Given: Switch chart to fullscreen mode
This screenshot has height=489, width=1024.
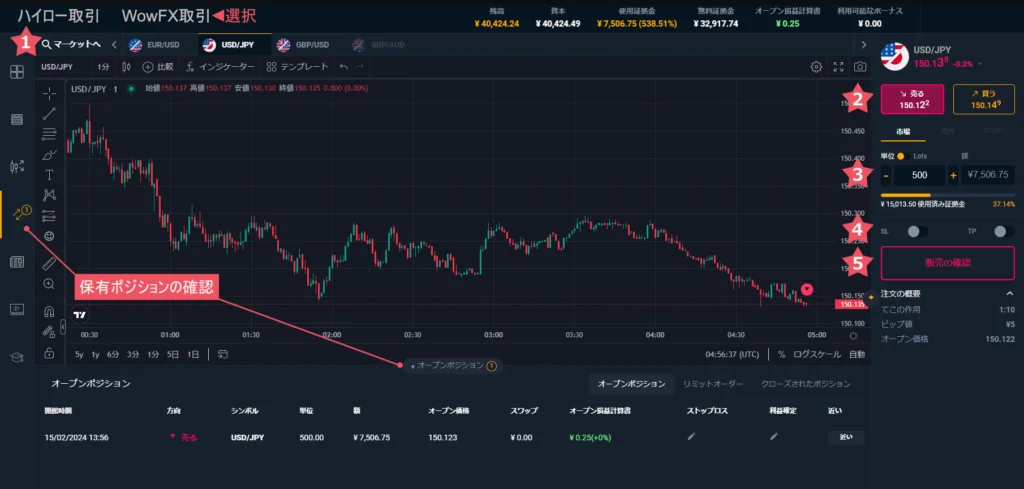Looking at the screenshot, I should click(839, 67).
